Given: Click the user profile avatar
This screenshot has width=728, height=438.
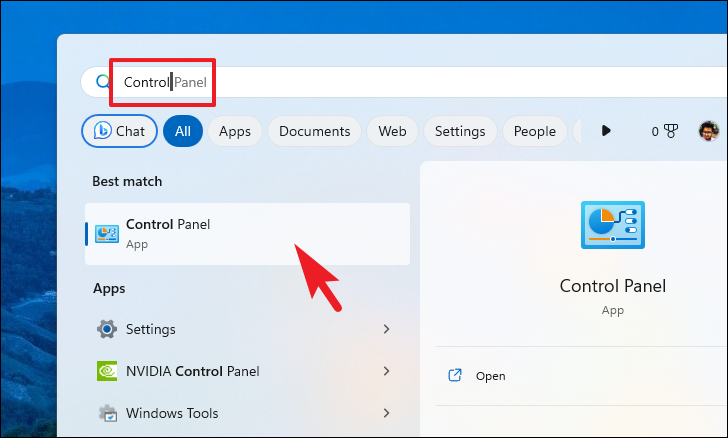Looking at the screenshot, I should (708, 131).
